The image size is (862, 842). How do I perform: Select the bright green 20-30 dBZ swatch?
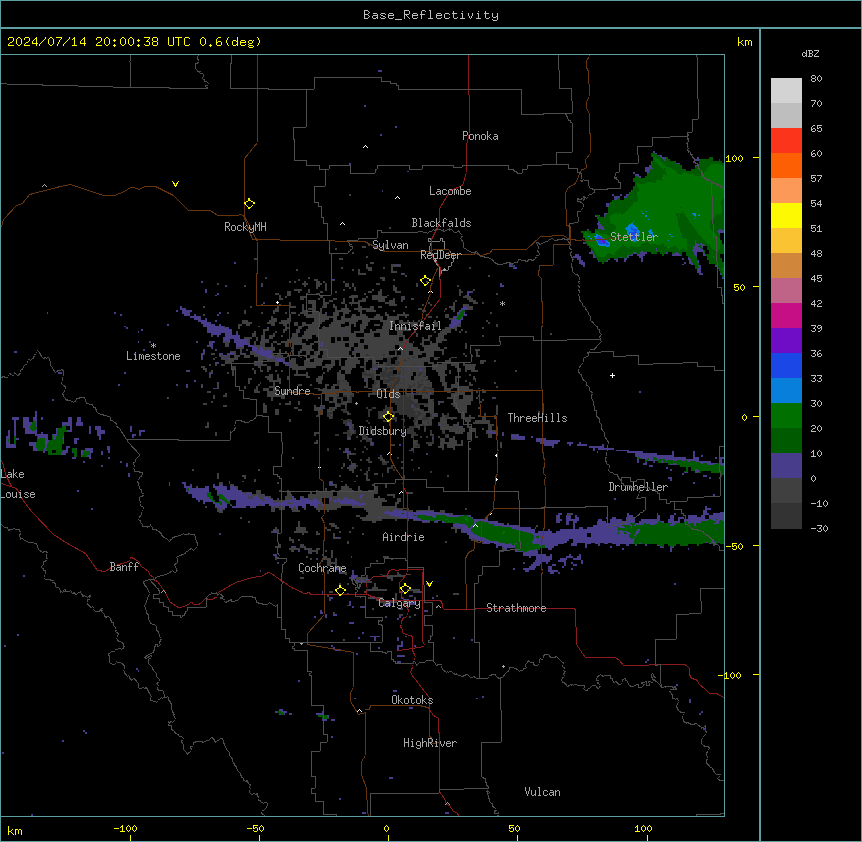[x=786, y=416]
